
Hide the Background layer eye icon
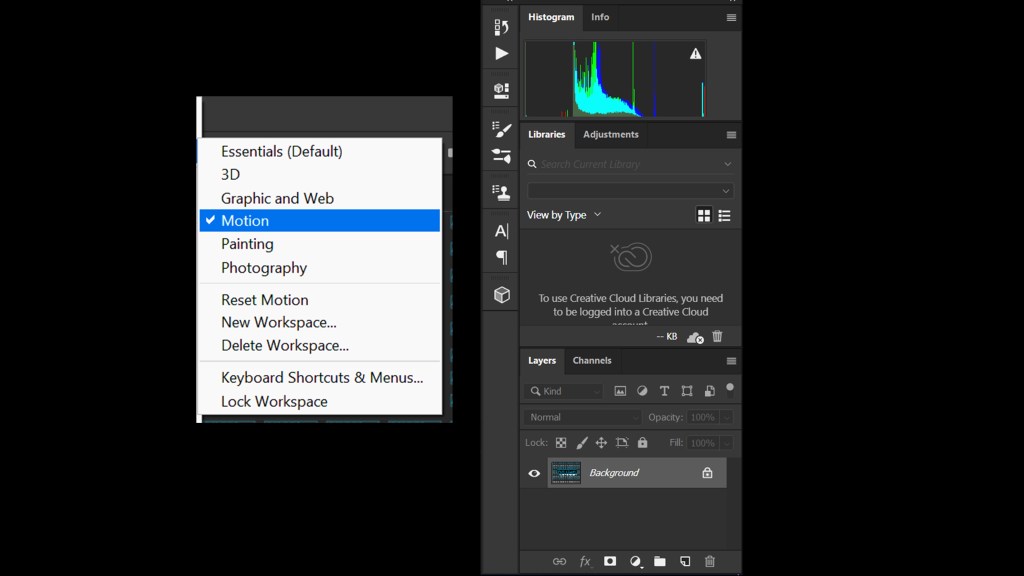coord(534,473)
